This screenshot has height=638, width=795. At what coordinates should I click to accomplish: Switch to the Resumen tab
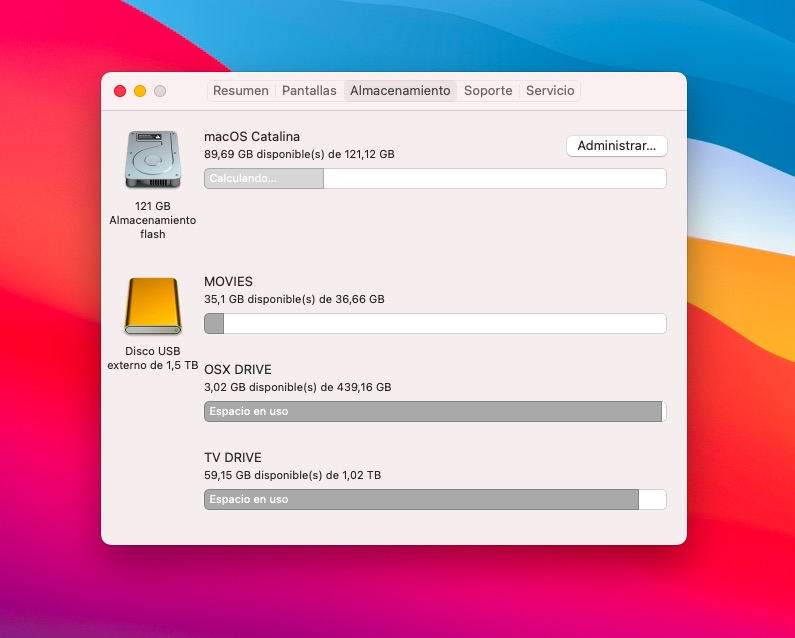click(x=241, y=91)
